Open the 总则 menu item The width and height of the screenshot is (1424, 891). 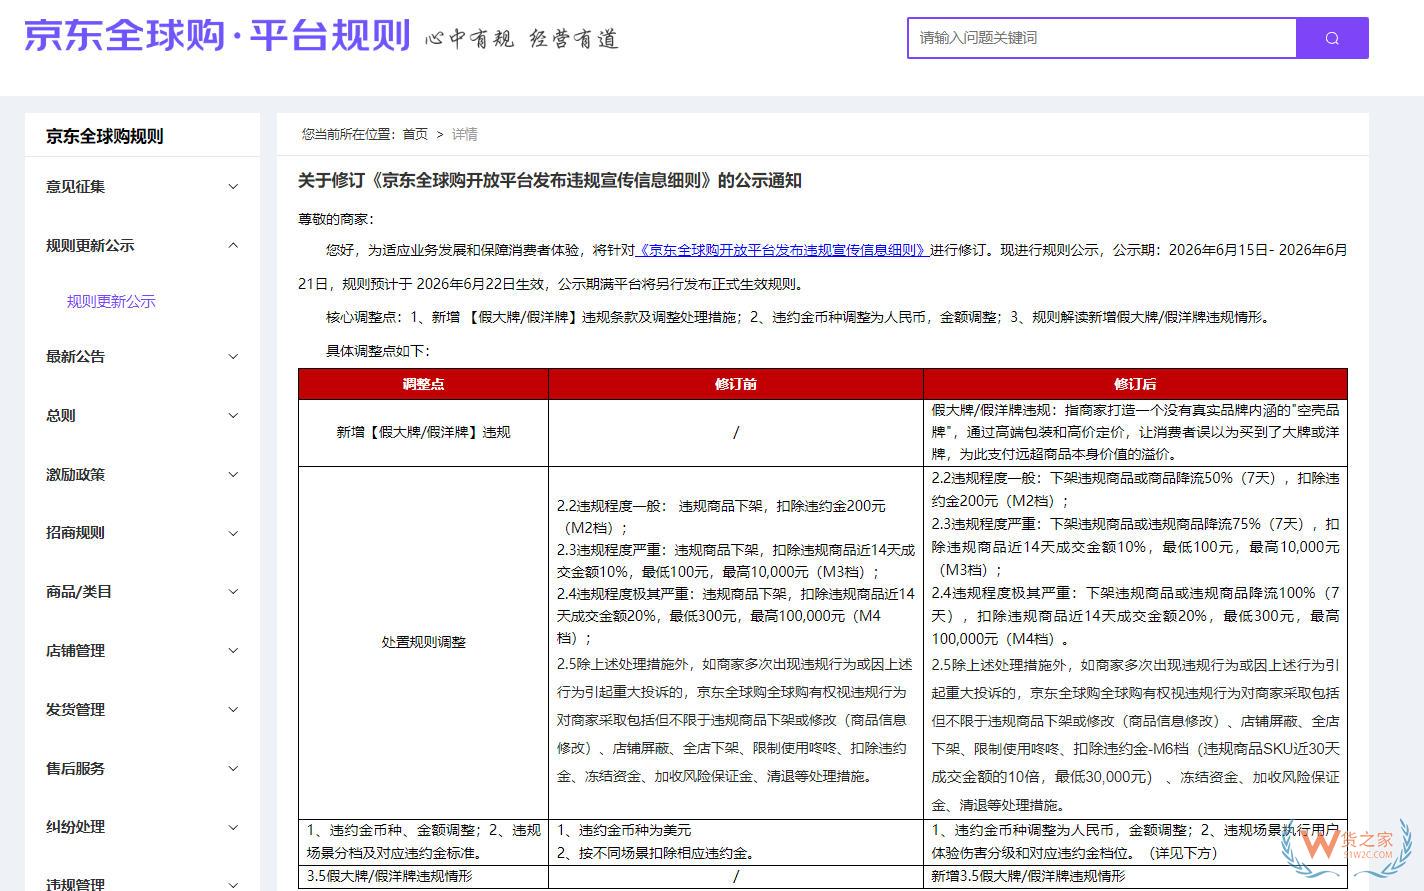pyautogui.click(x=60, y=415)
